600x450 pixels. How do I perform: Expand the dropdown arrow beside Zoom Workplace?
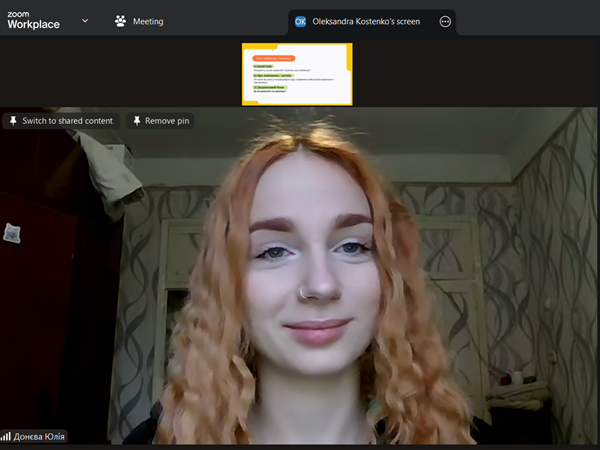pos(85,20)
